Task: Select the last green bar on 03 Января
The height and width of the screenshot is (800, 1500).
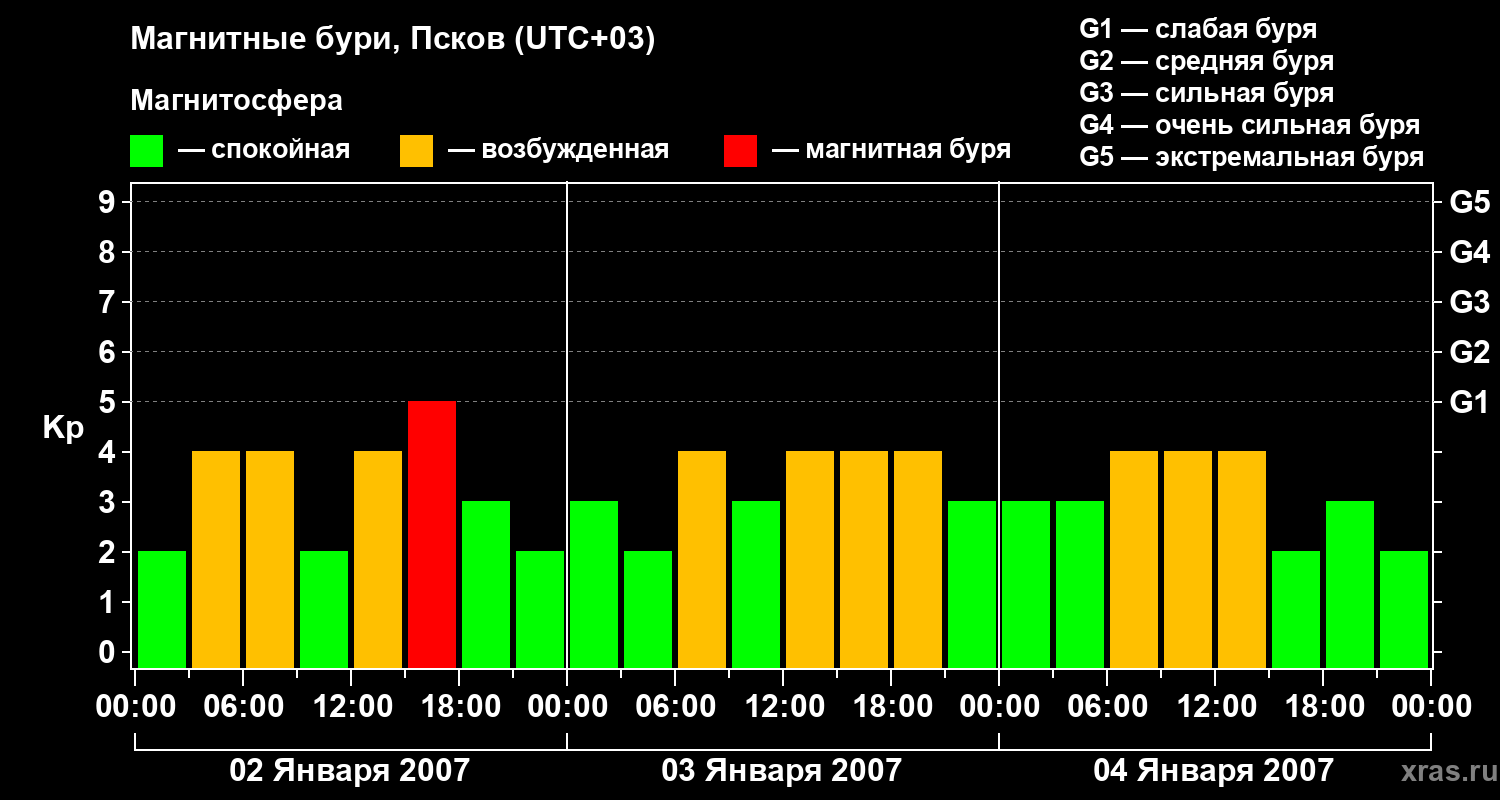Action: click(972, 584)
